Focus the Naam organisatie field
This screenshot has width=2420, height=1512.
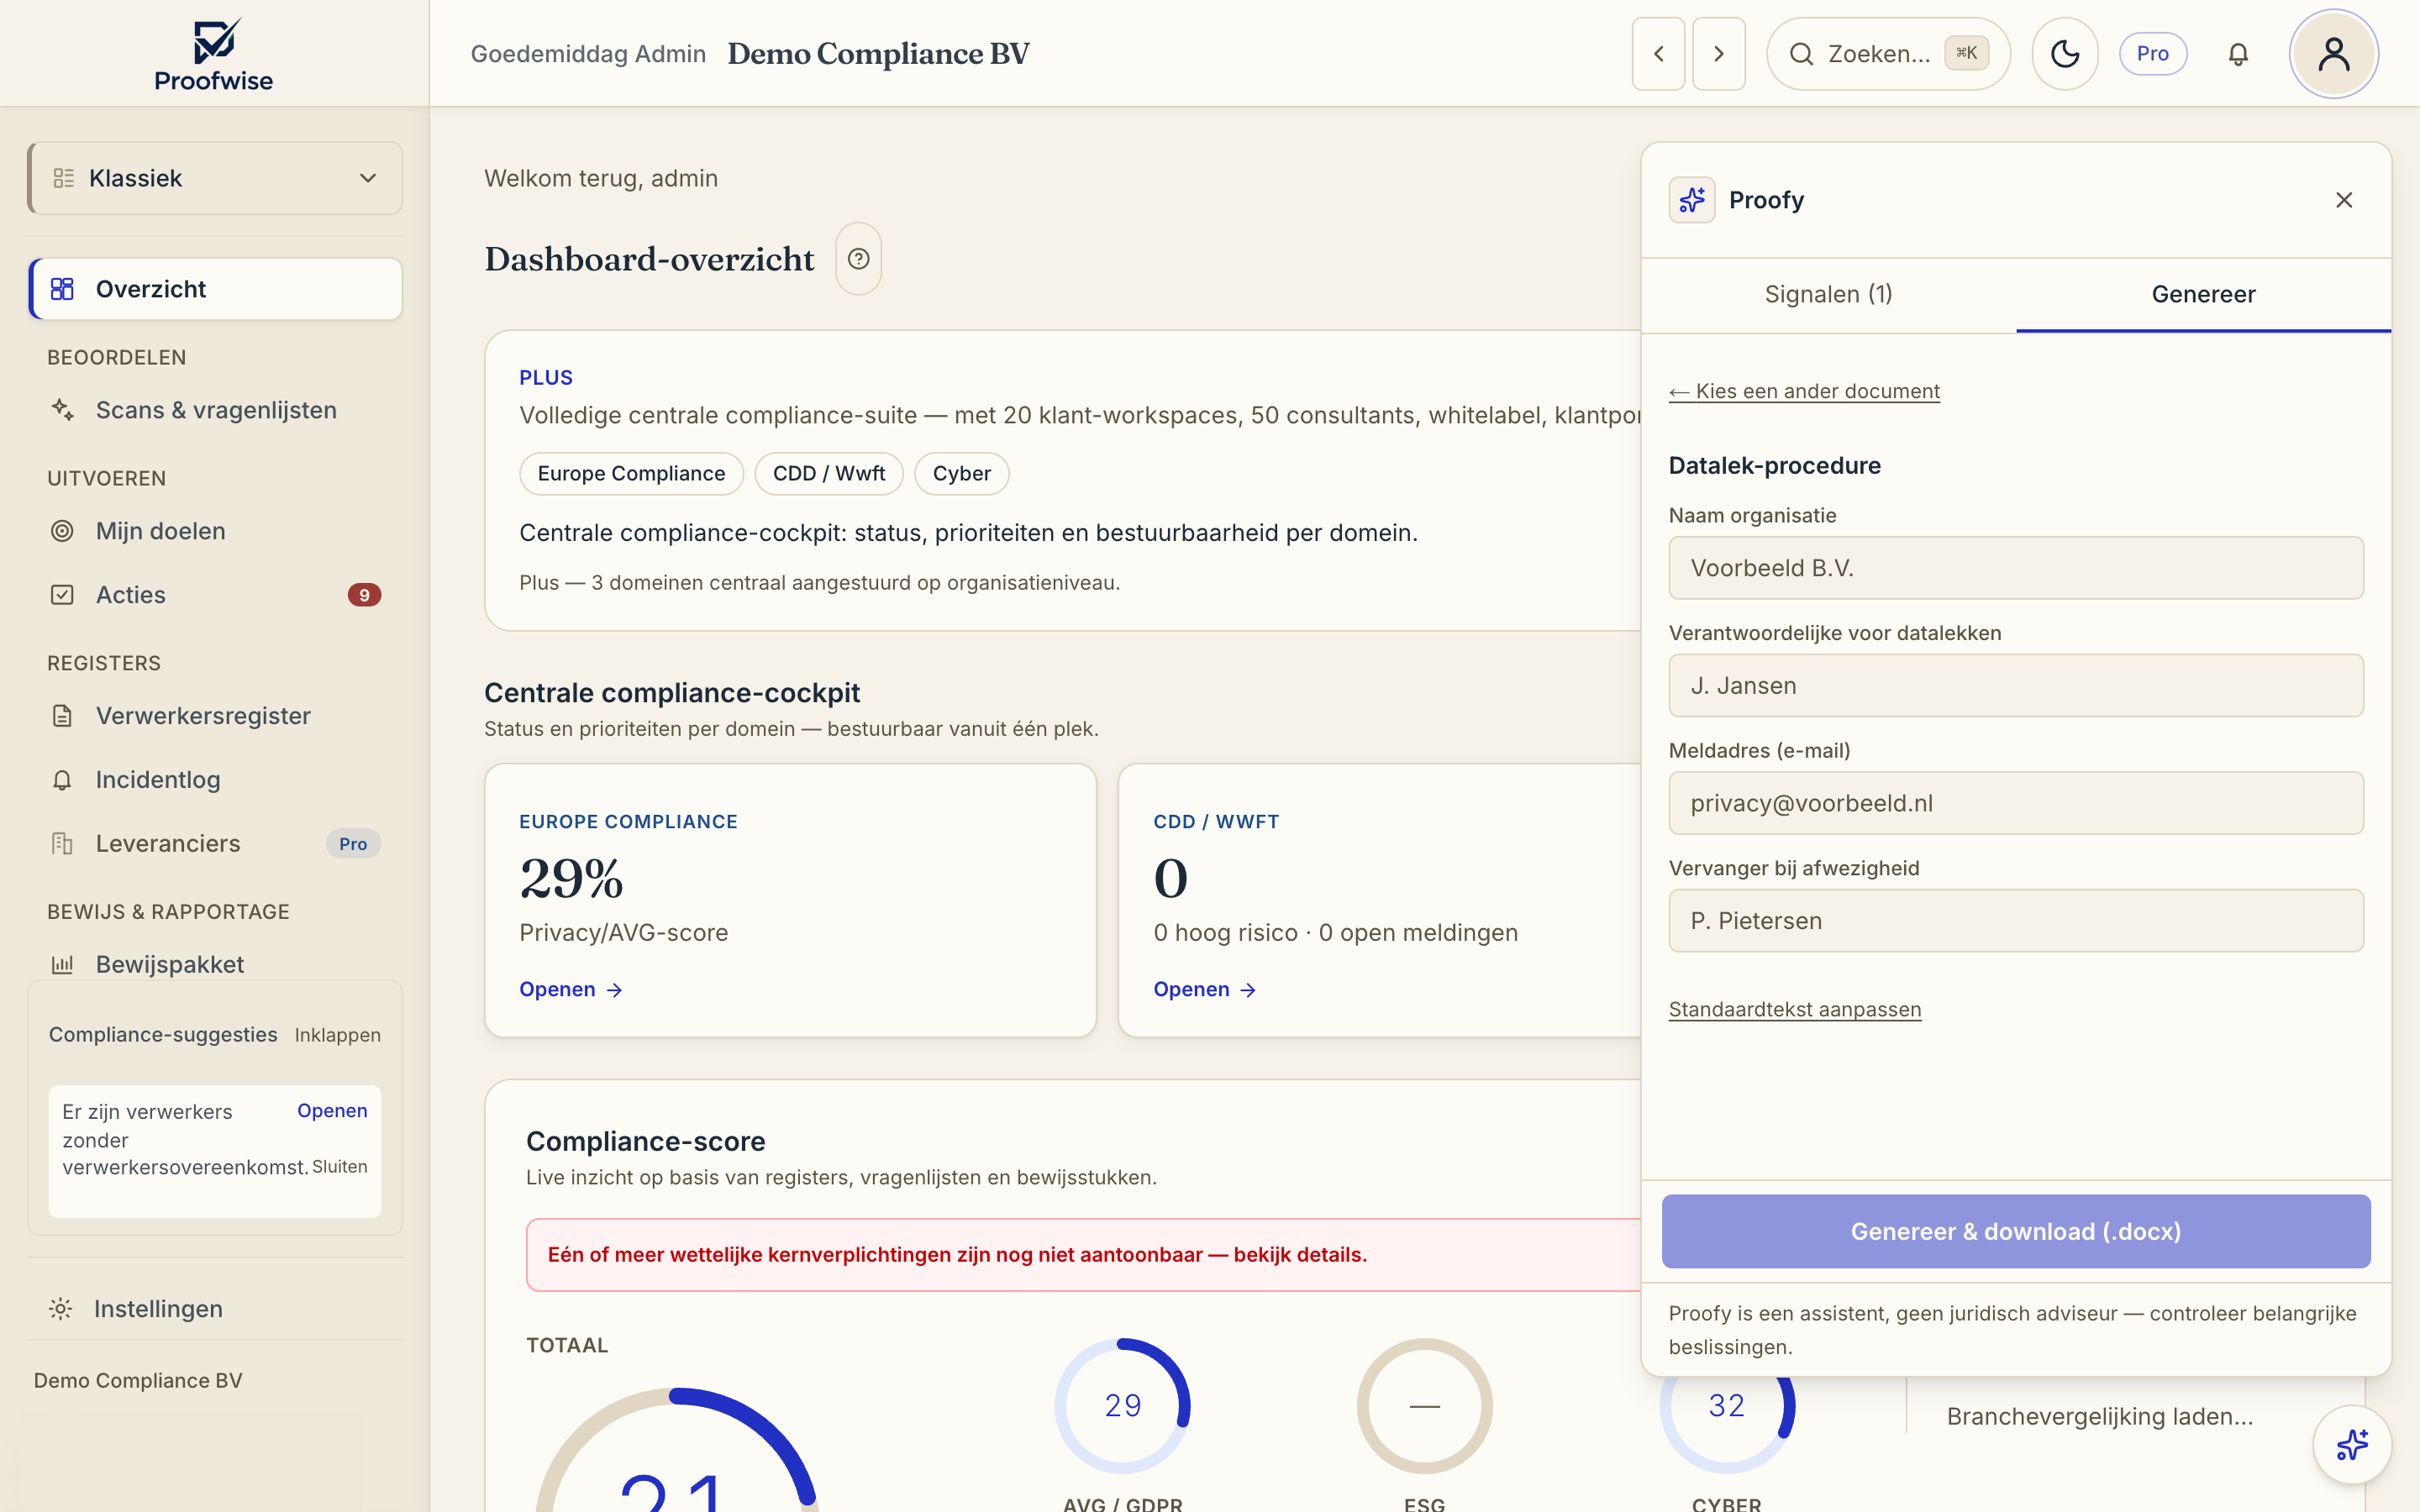coord(2016,568)
